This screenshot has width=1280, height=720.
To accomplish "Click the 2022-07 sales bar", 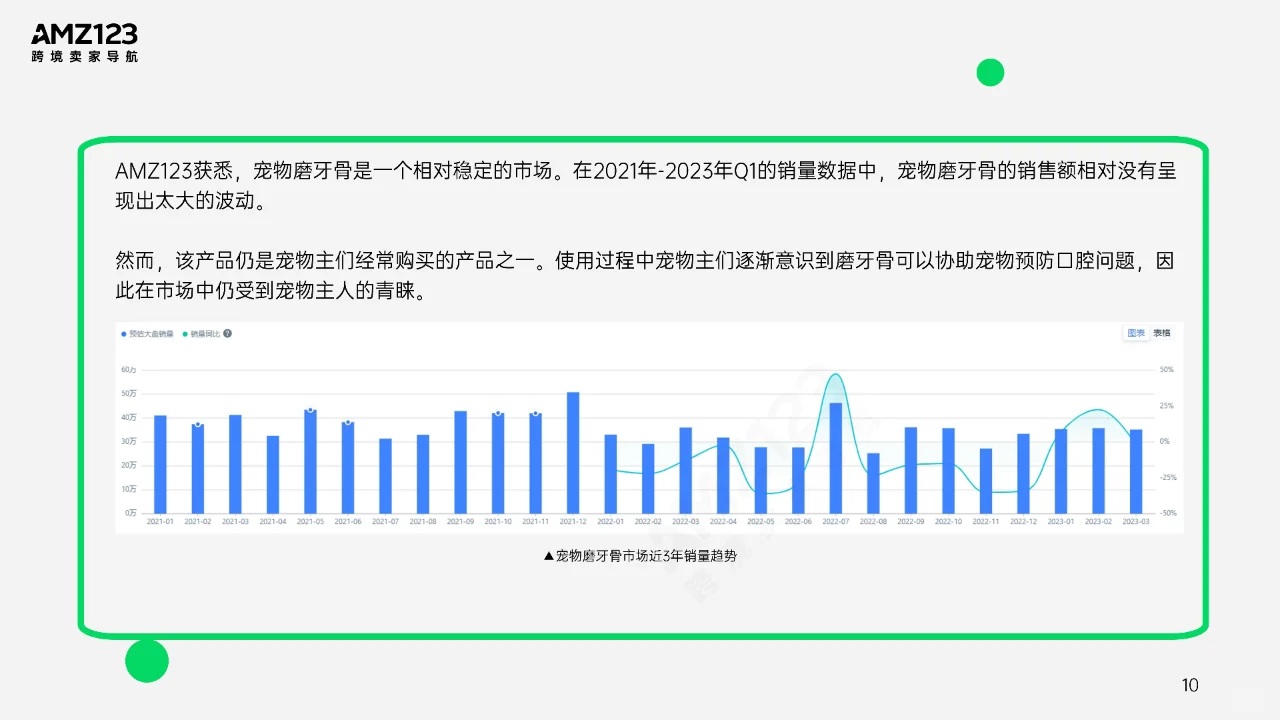I will click(836, 458).
